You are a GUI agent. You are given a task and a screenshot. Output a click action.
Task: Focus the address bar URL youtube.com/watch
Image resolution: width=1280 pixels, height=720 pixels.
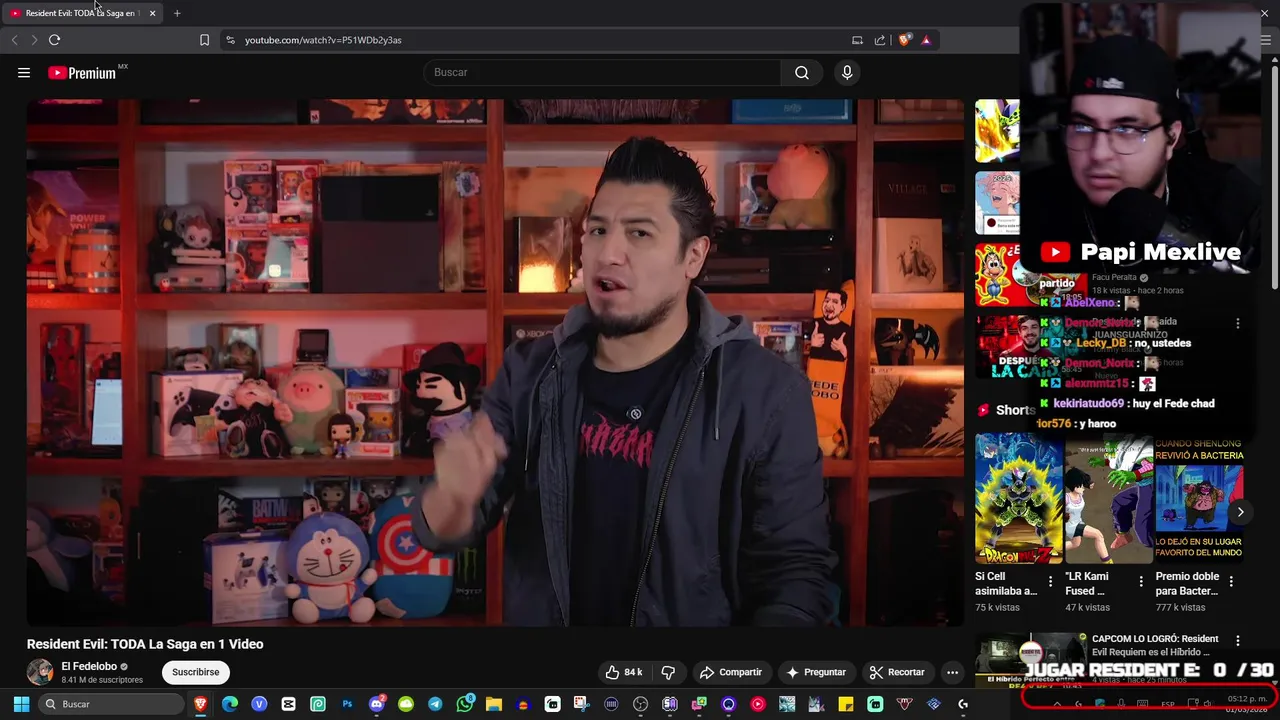(x=323, y=40)
